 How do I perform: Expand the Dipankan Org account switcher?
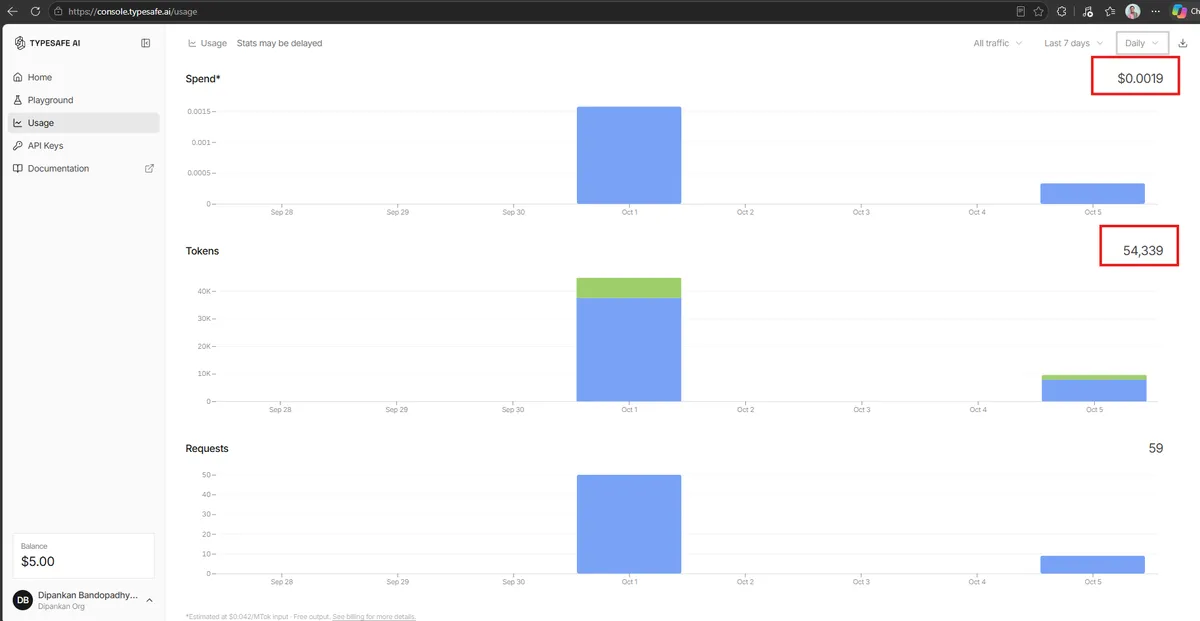[83, 600]
